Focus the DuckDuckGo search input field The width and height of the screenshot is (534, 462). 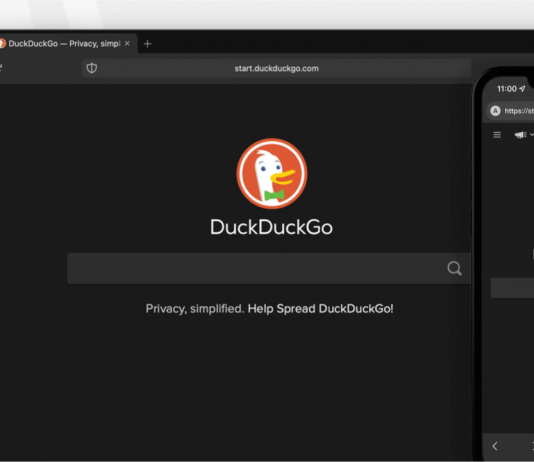(x=268, y=268)
